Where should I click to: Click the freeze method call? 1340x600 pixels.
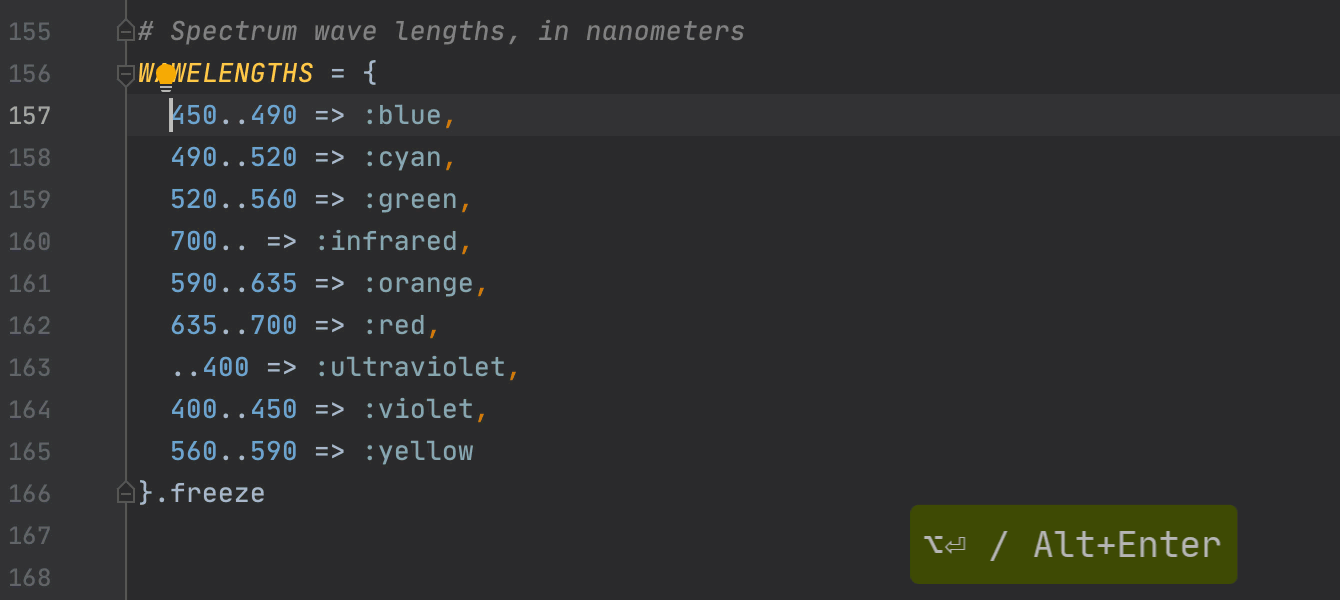coord(217,493)
